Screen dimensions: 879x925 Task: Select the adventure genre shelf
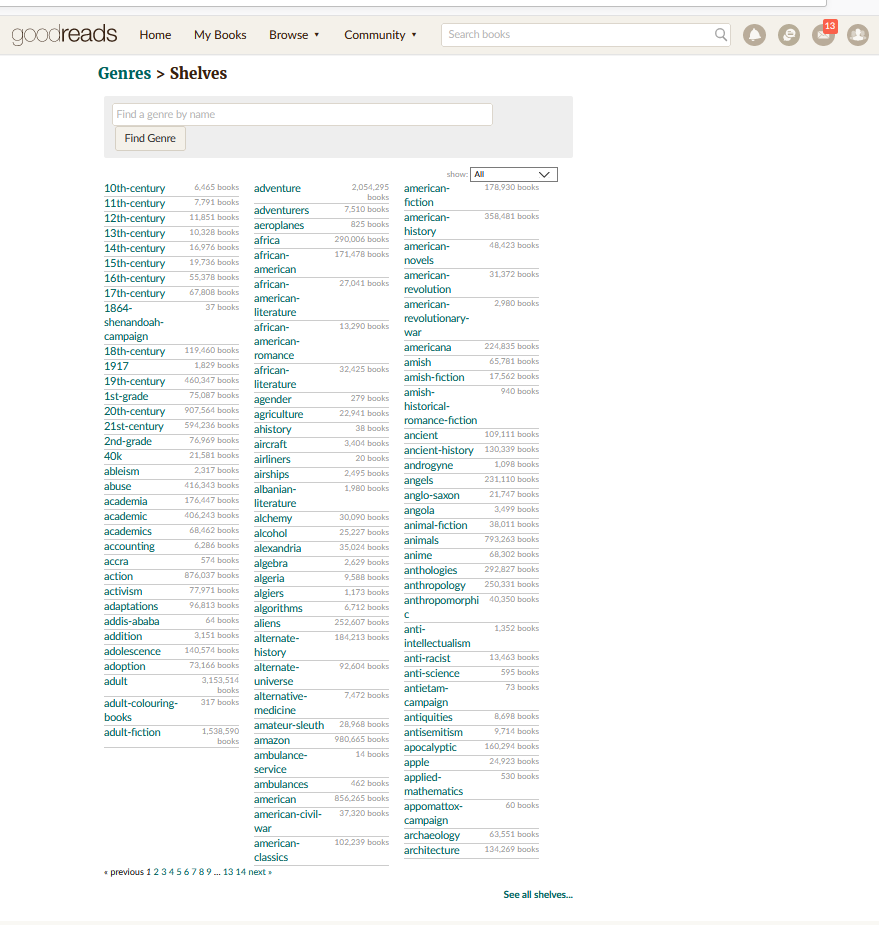(277, 188)
